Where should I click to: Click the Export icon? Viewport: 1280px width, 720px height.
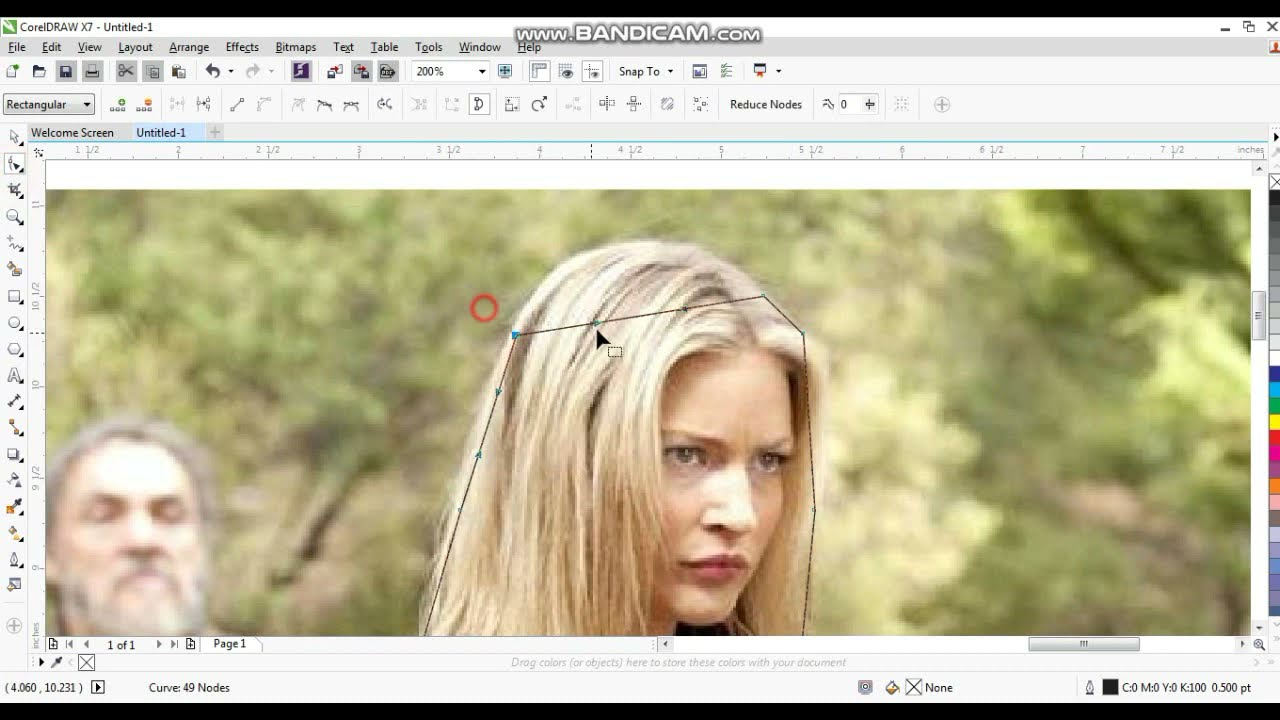pyautogui.click(x=361, y=71)
